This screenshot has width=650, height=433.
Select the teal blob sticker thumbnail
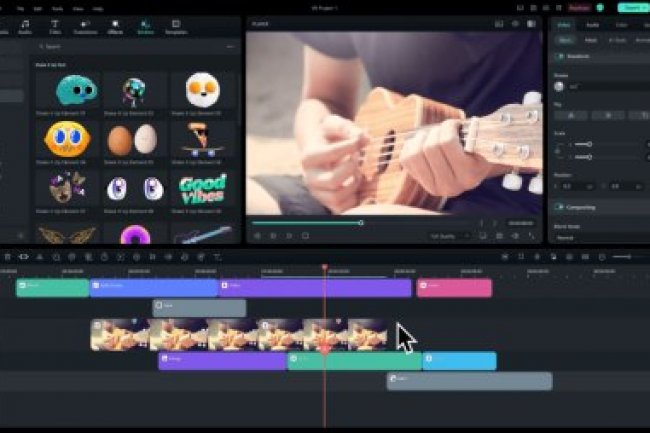tap(68, 91)
